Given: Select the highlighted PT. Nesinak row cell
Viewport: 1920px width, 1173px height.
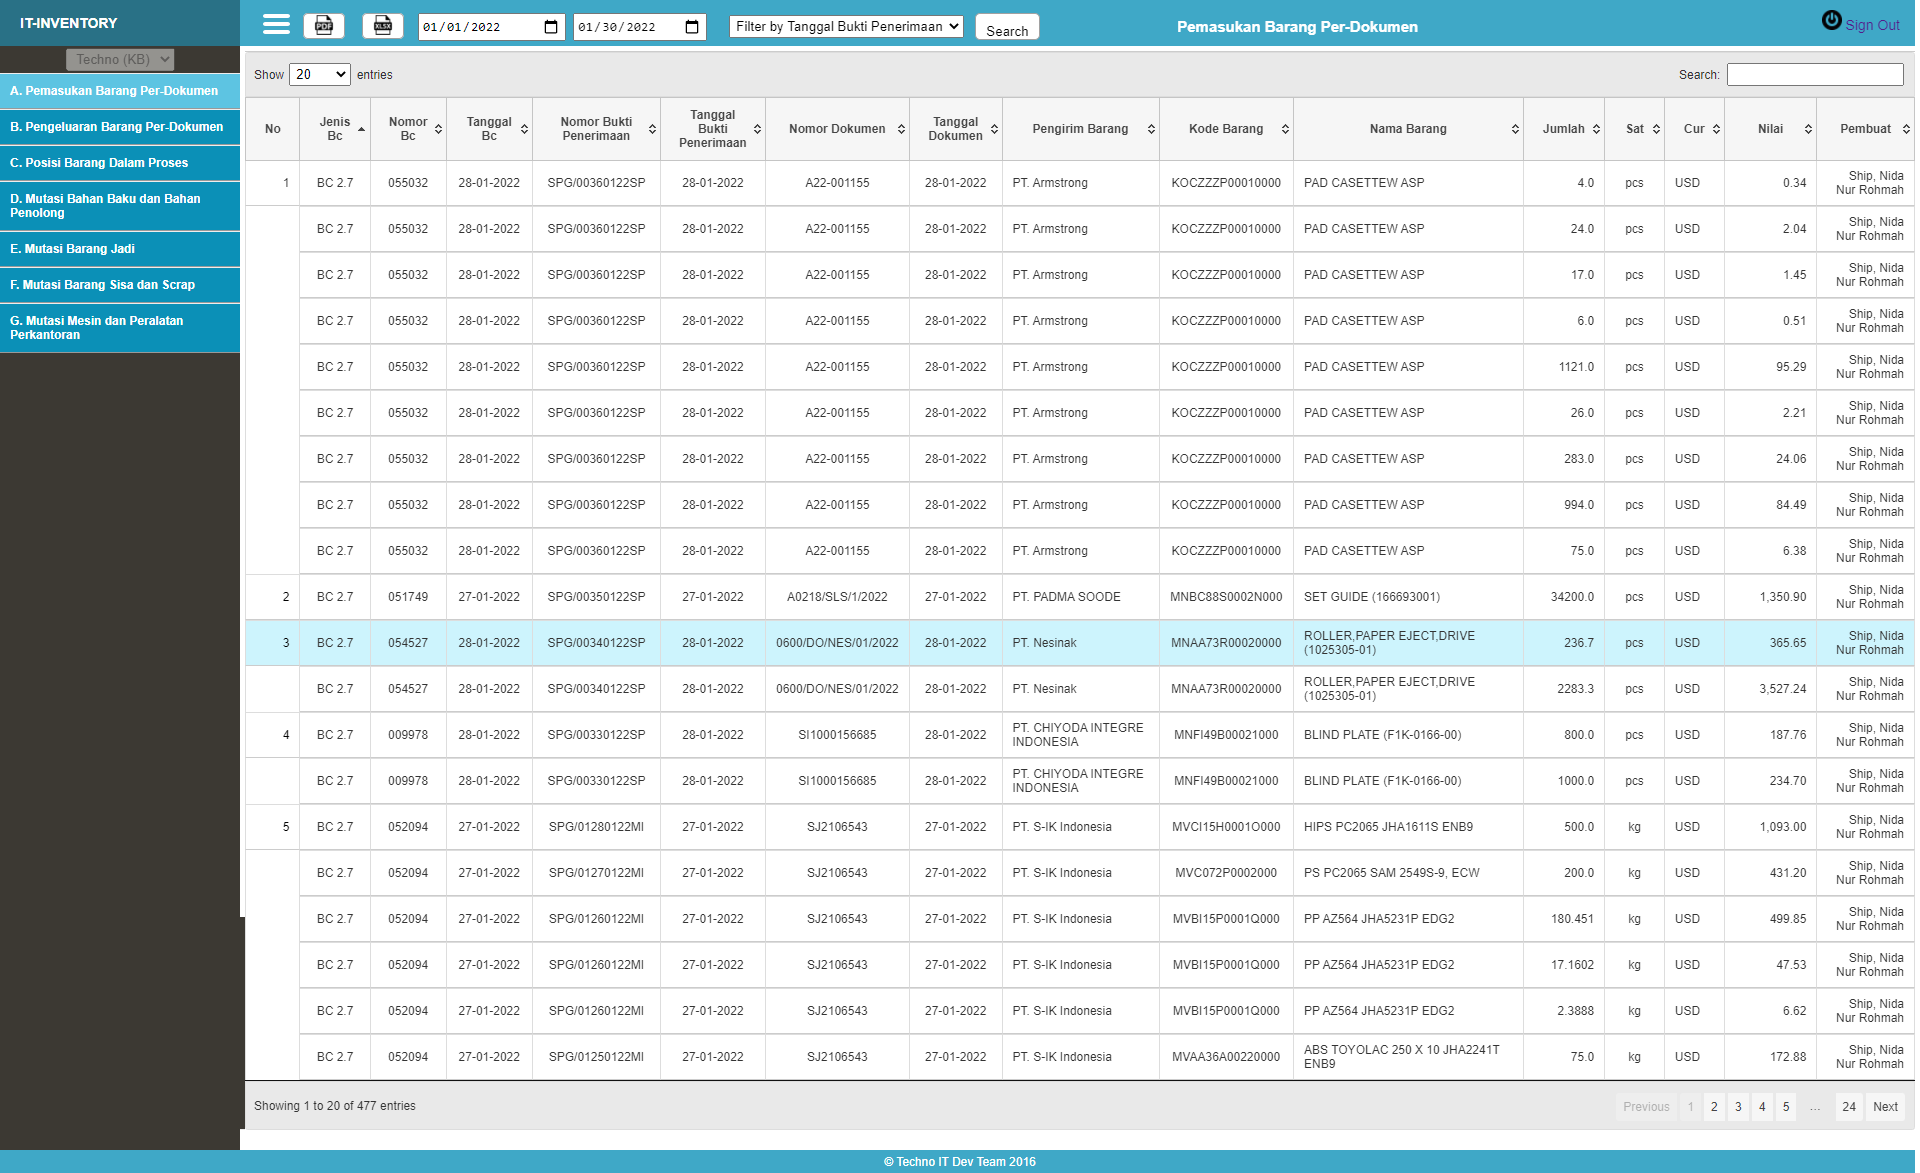Looking at the screenshot, I should tap(1080, 643).
